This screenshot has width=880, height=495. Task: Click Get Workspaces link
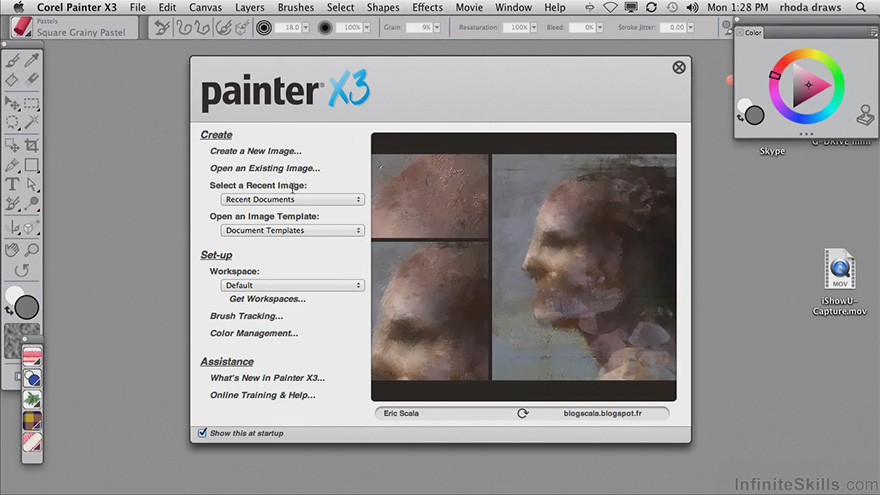pyautogui.click(x=267, y=299)
